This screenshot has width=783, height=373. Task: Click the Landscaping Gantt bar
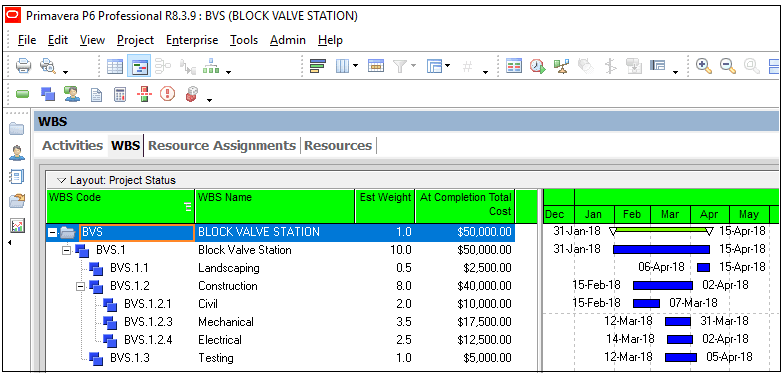click(703, 267)
